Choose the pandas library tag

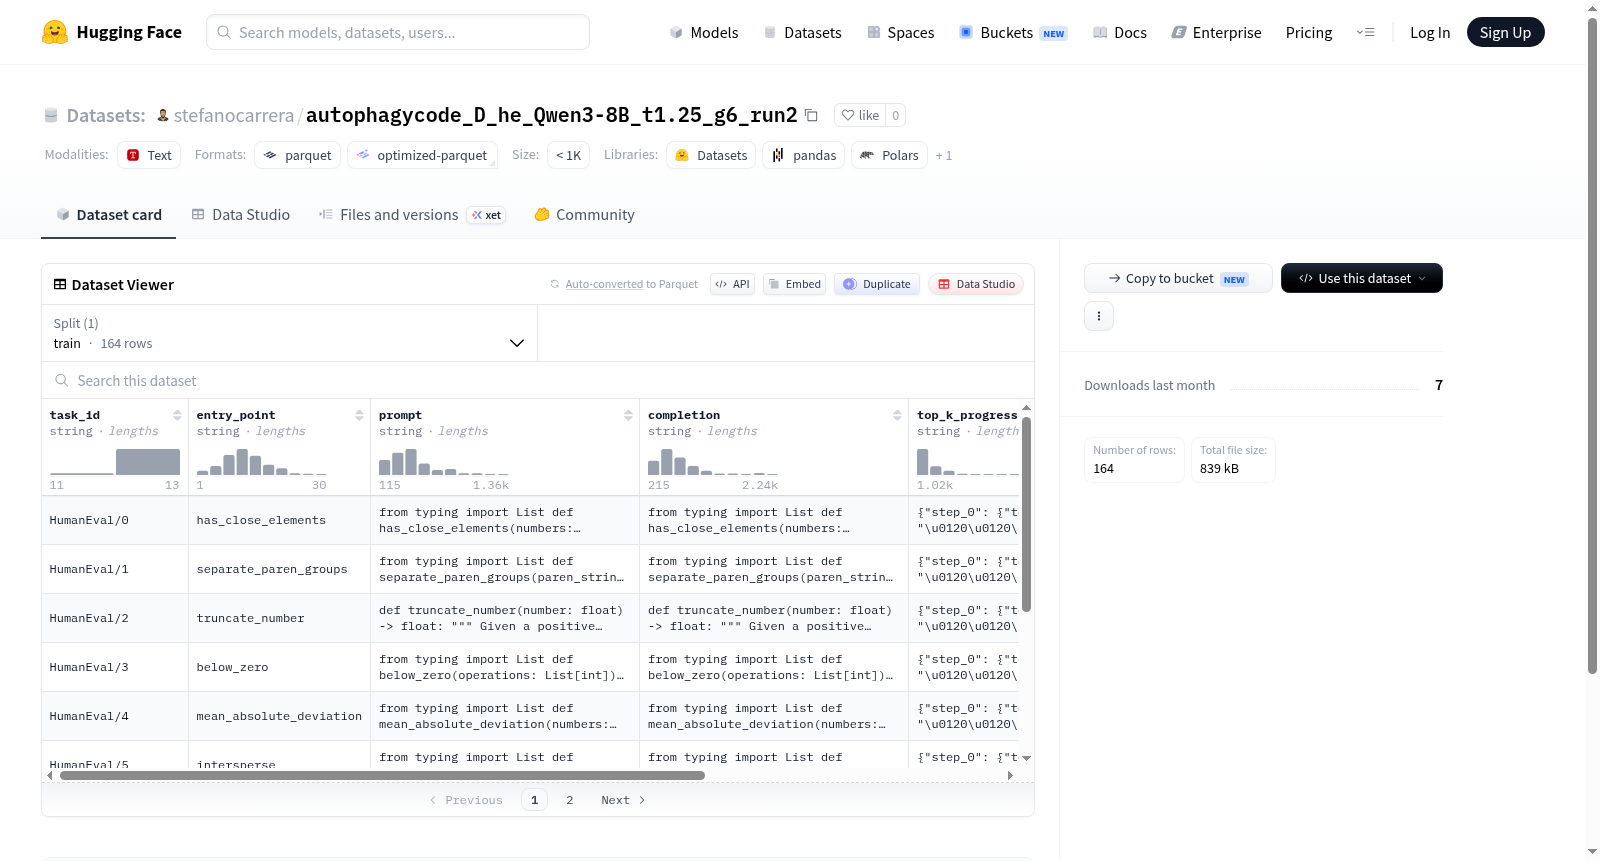pos(804,155)
